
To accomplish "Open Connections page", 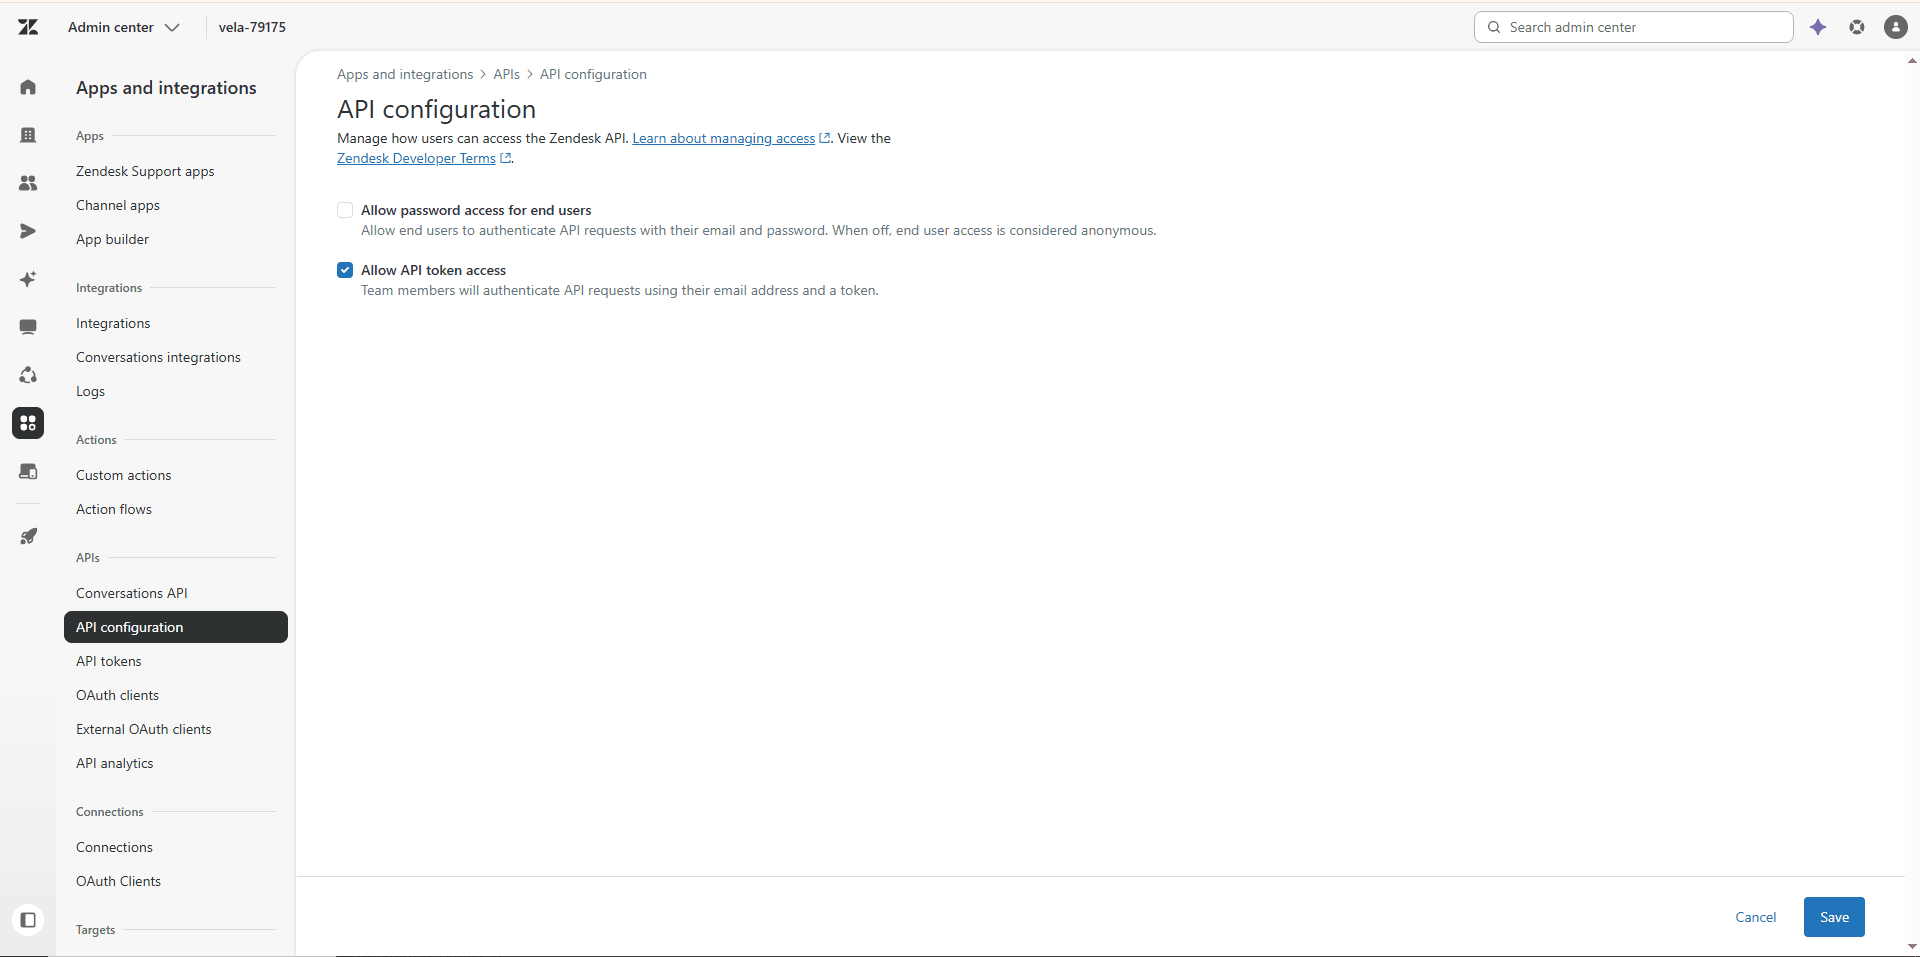I will coord(114,847).
